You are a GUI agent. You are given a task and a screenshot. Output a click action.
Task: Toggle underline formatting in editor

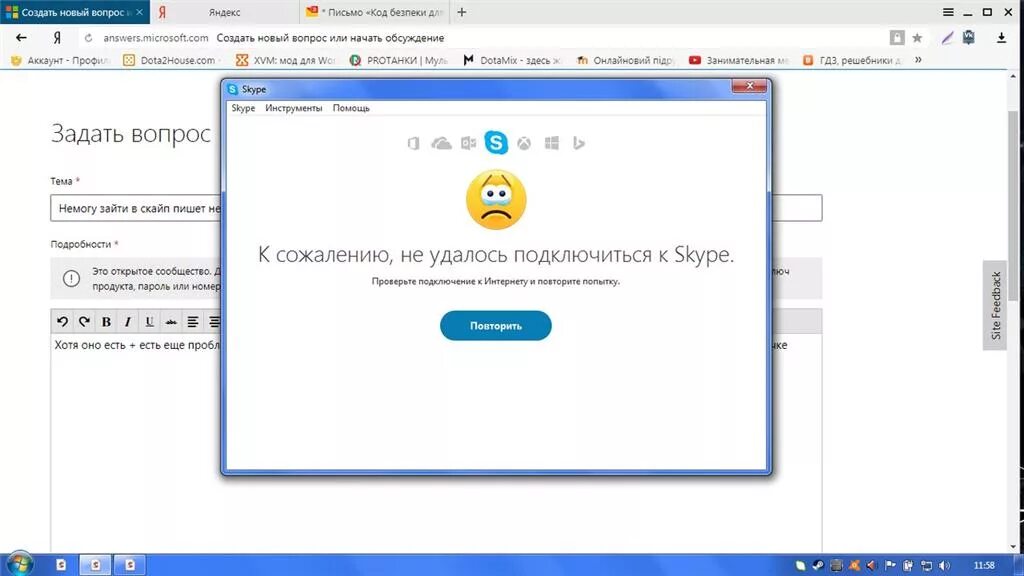click(150, 321)
